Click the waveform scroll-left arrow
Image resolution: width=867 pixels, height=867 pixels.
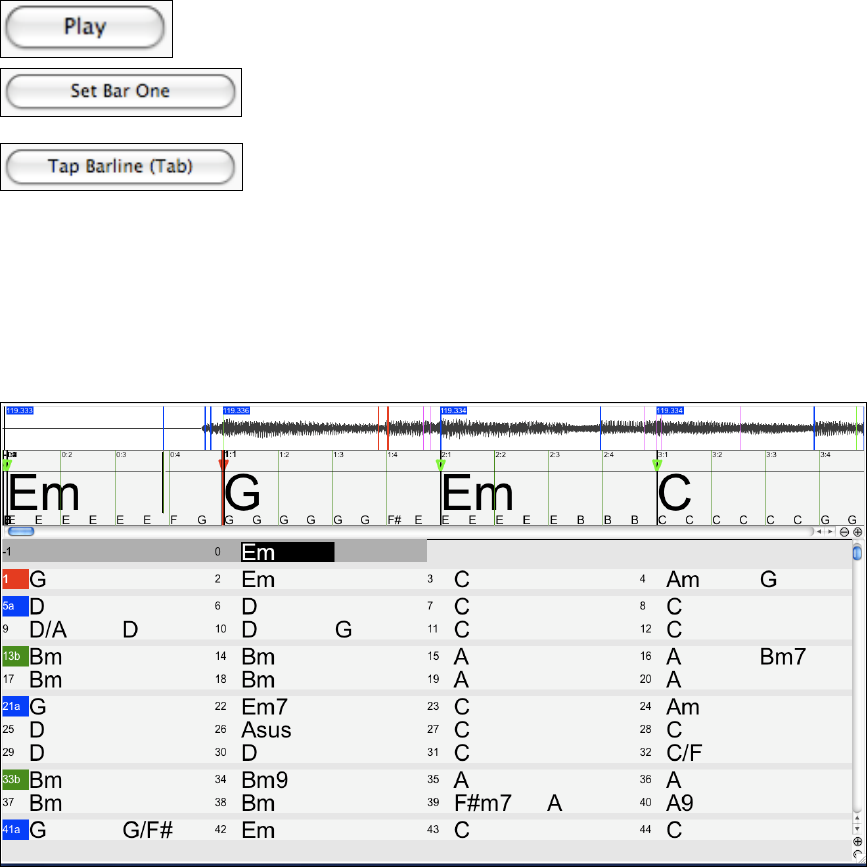(x=819, y=532)
